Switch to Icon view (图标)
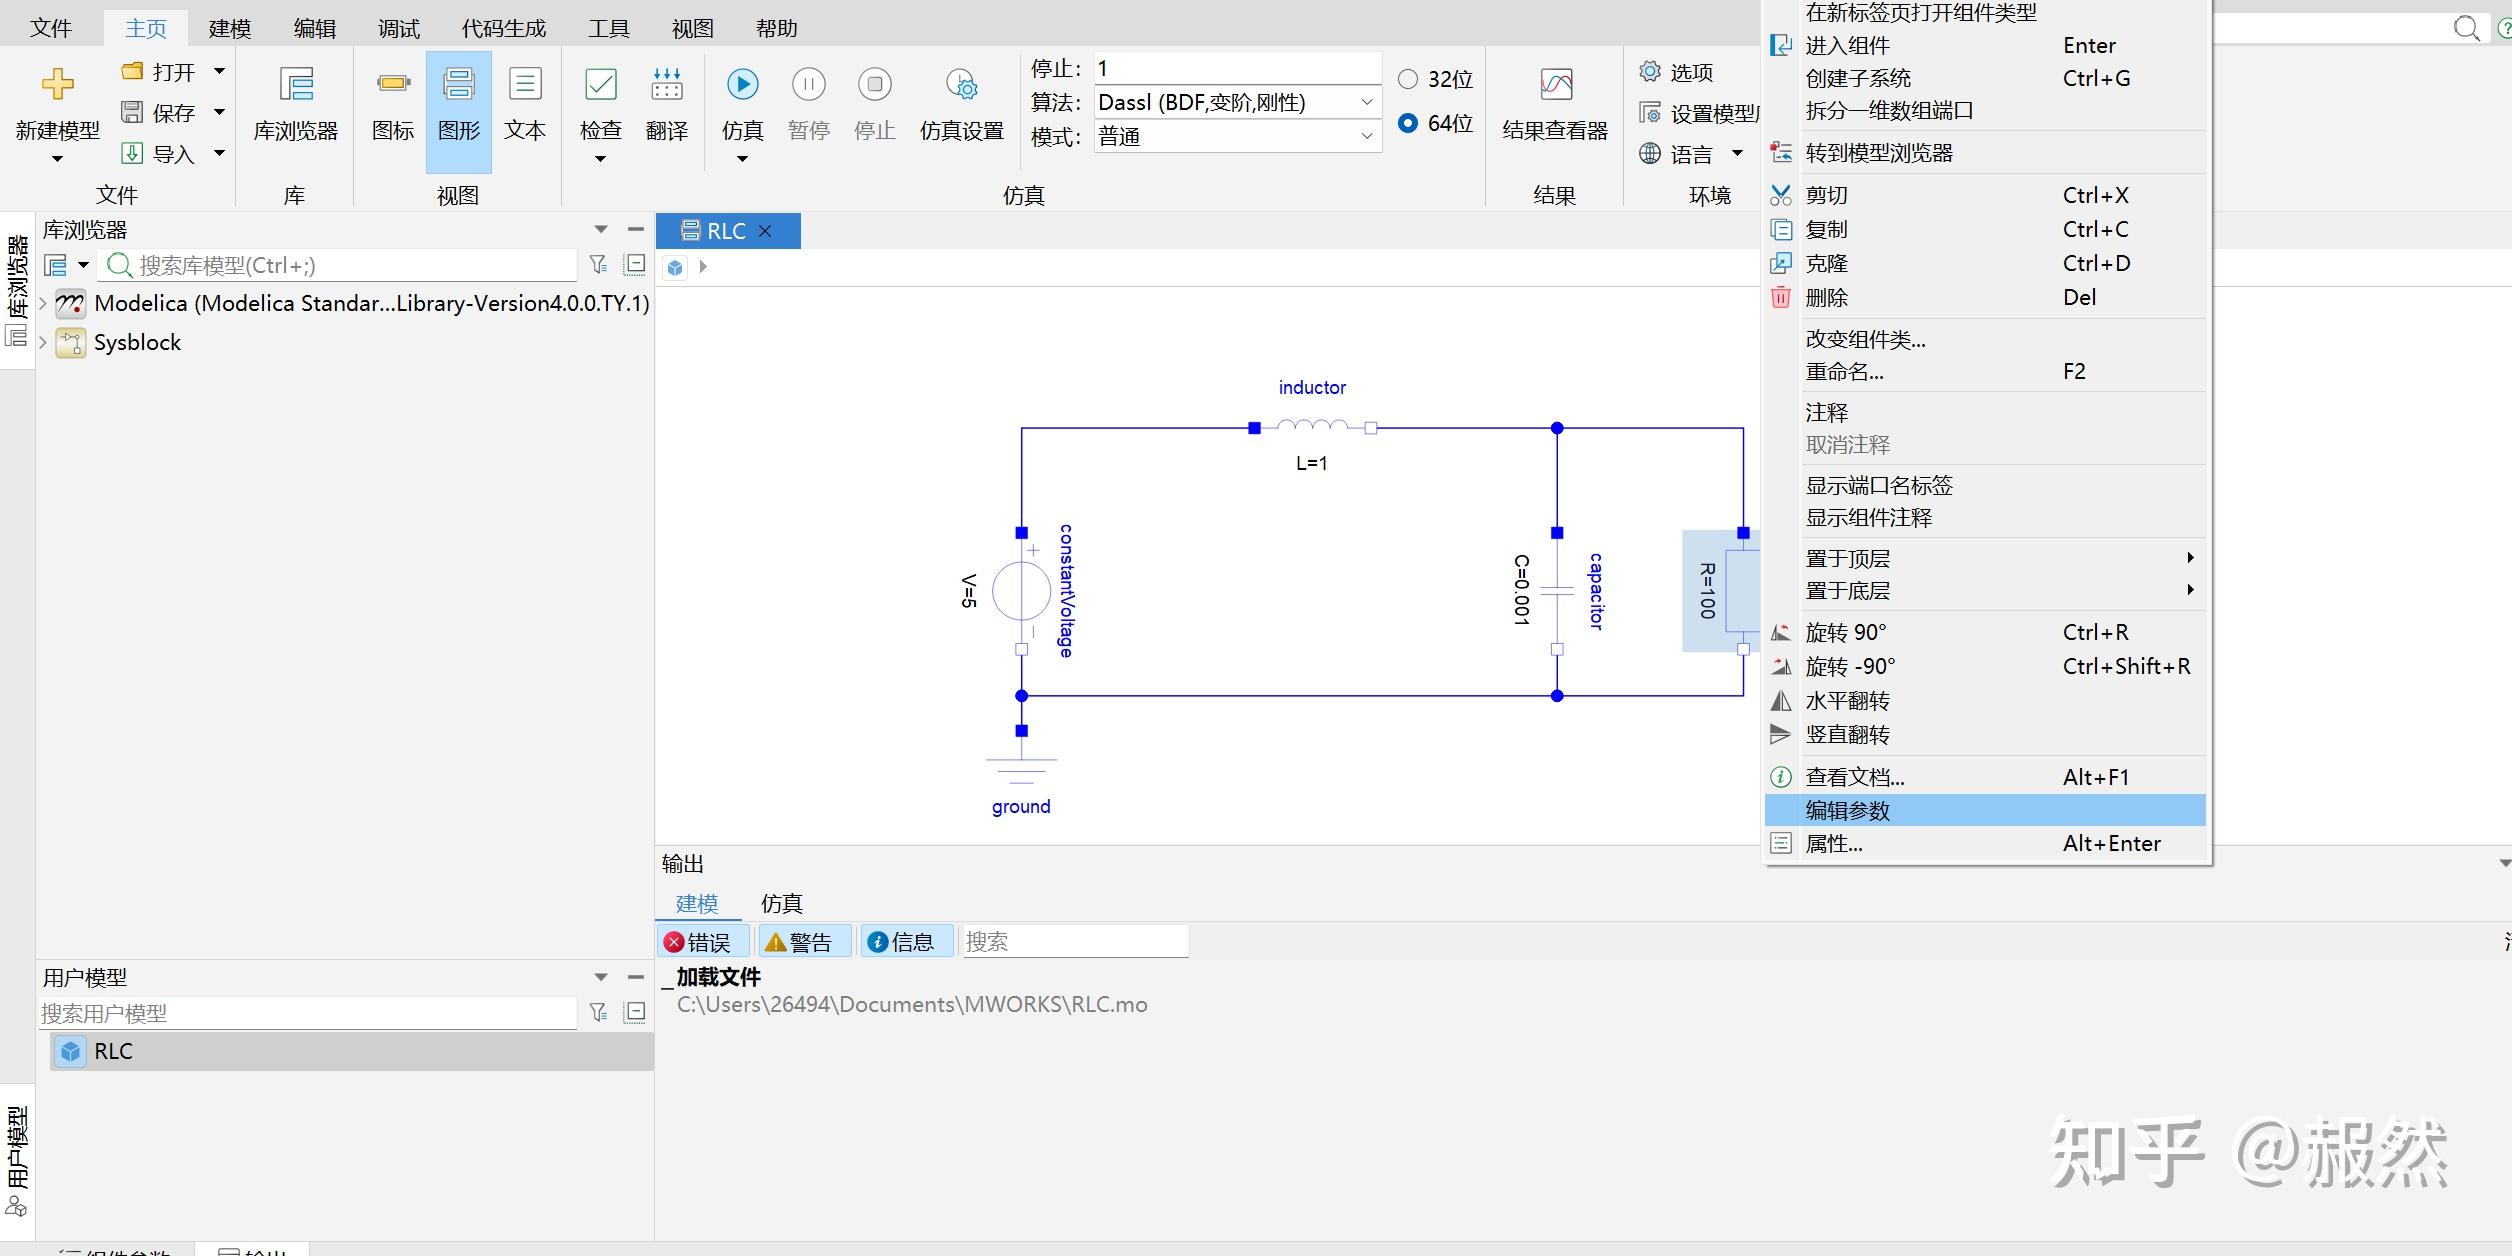This screenshot has height=1256, width=2512. (393, 84)
